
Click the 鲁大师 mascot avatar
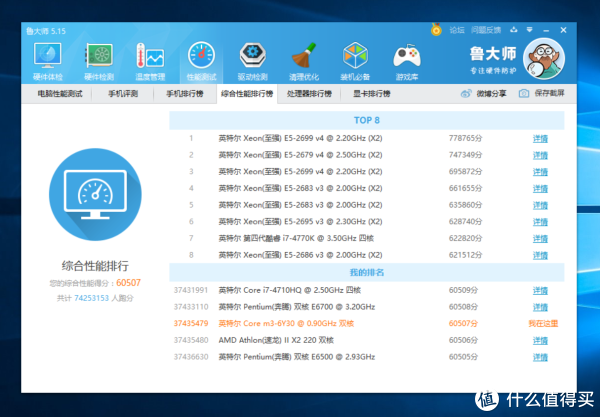(544, 59)
